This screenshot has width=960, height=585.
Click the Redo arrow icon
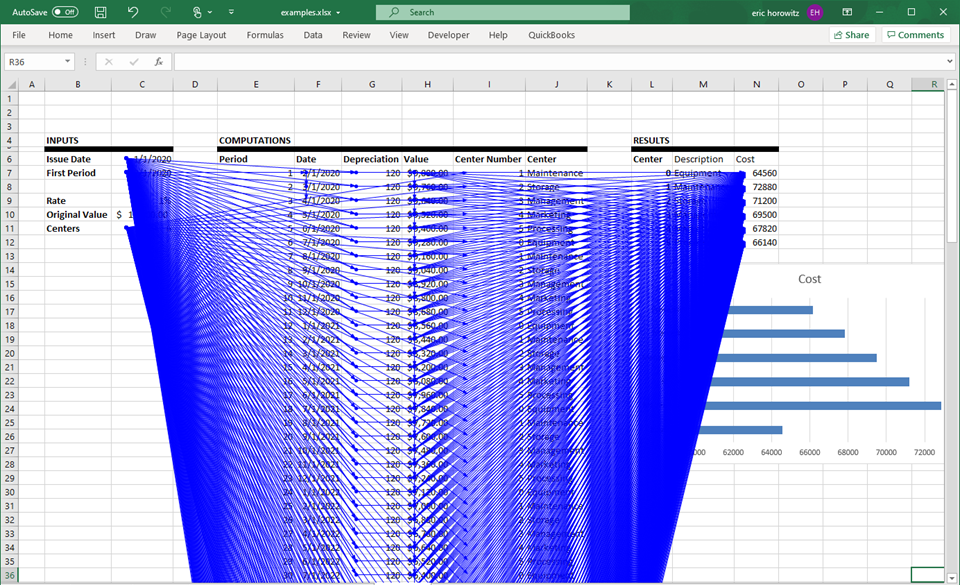point(165,12)
